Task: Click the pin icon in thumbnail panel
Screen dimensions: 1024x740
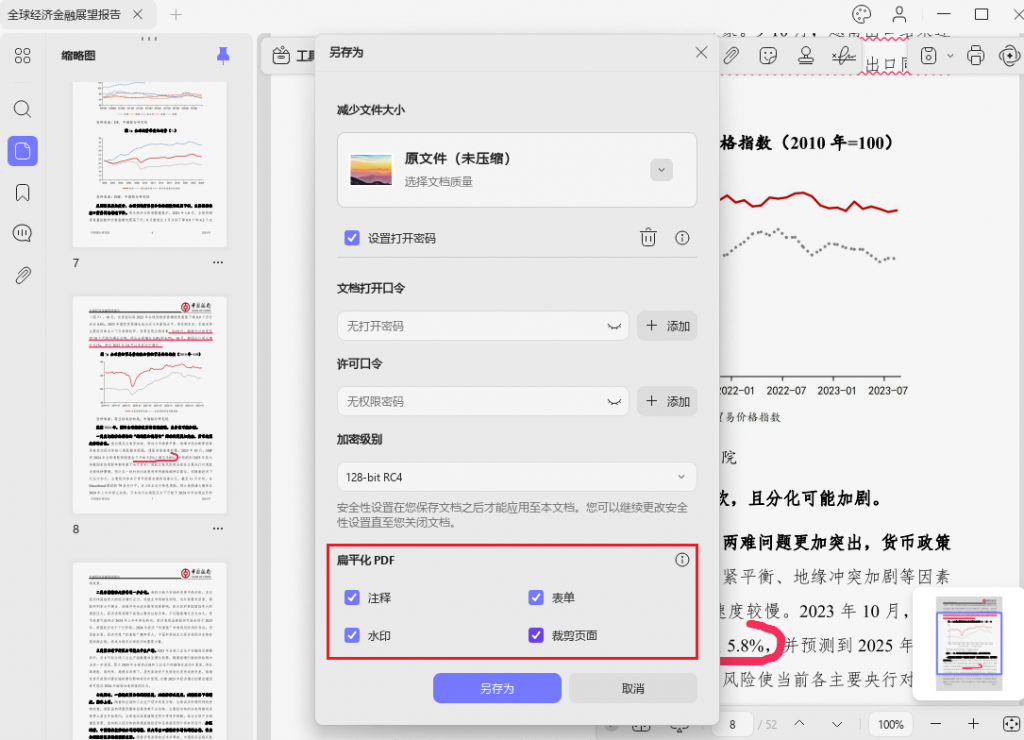Action: [223, 56]
